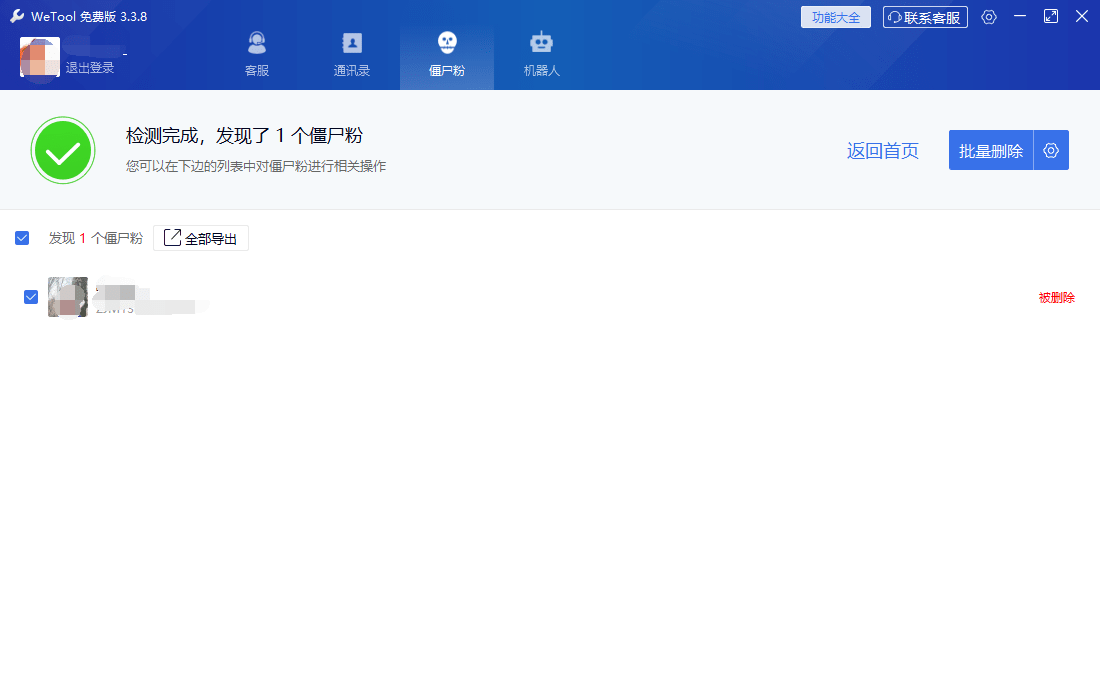1100x700 pixels.
Task: Click the WeTool wrench logo icon
Action: [x=18, y=16]
